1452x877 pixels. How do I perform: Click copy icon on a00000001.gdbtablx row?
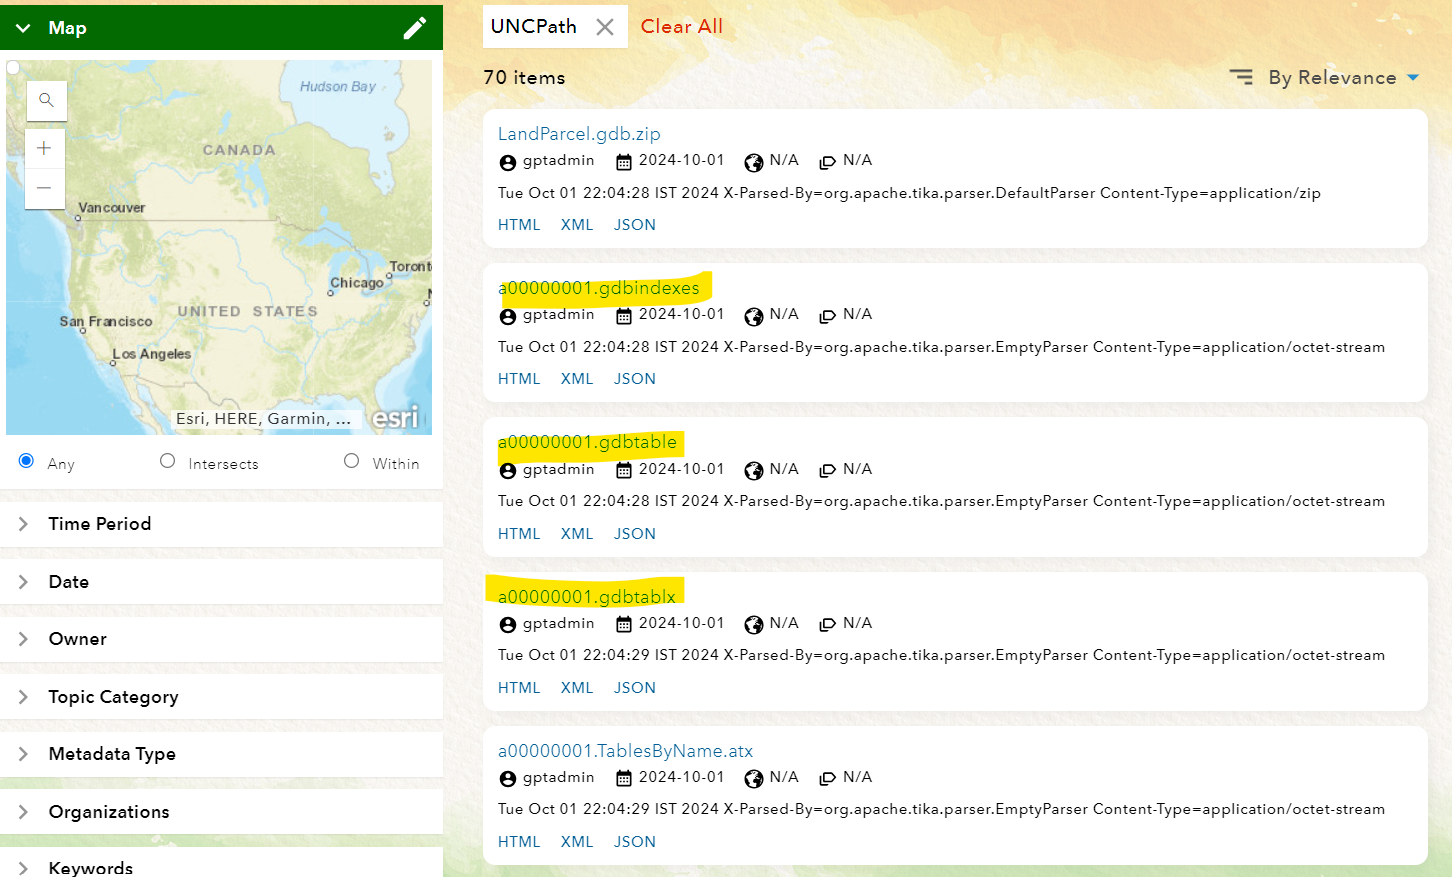(x=827, y=625)
